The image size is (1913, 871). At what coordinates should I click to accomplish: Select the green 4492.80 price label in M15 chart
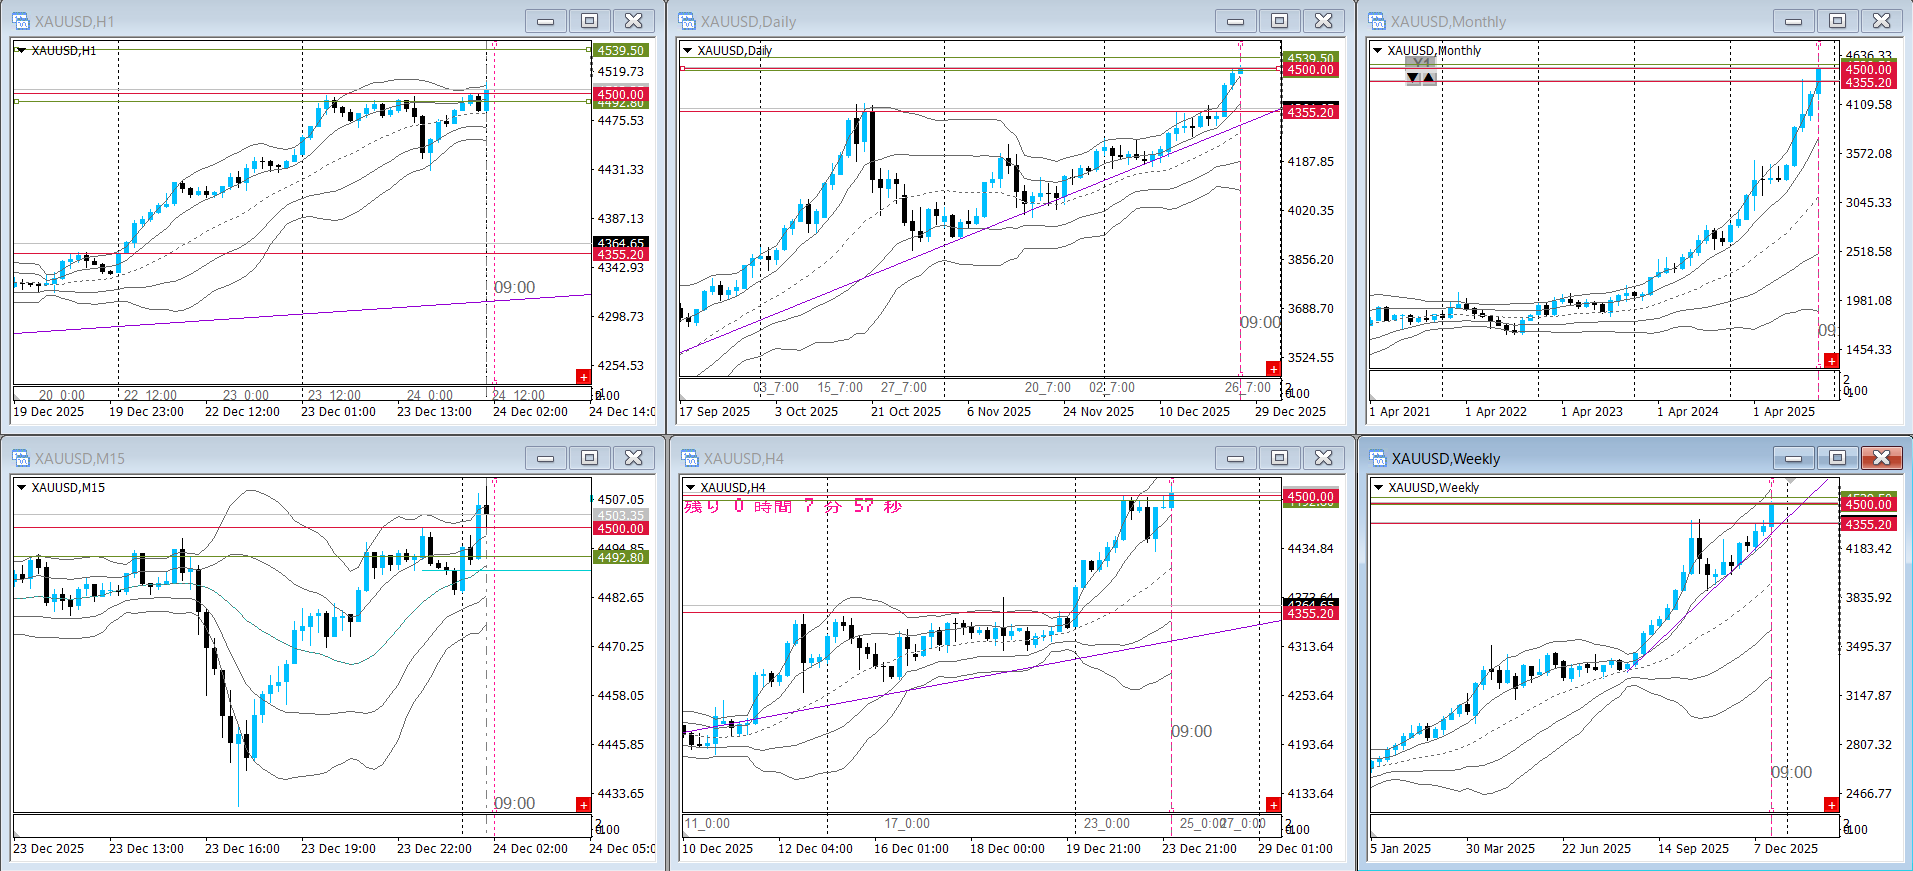(620, 557)
